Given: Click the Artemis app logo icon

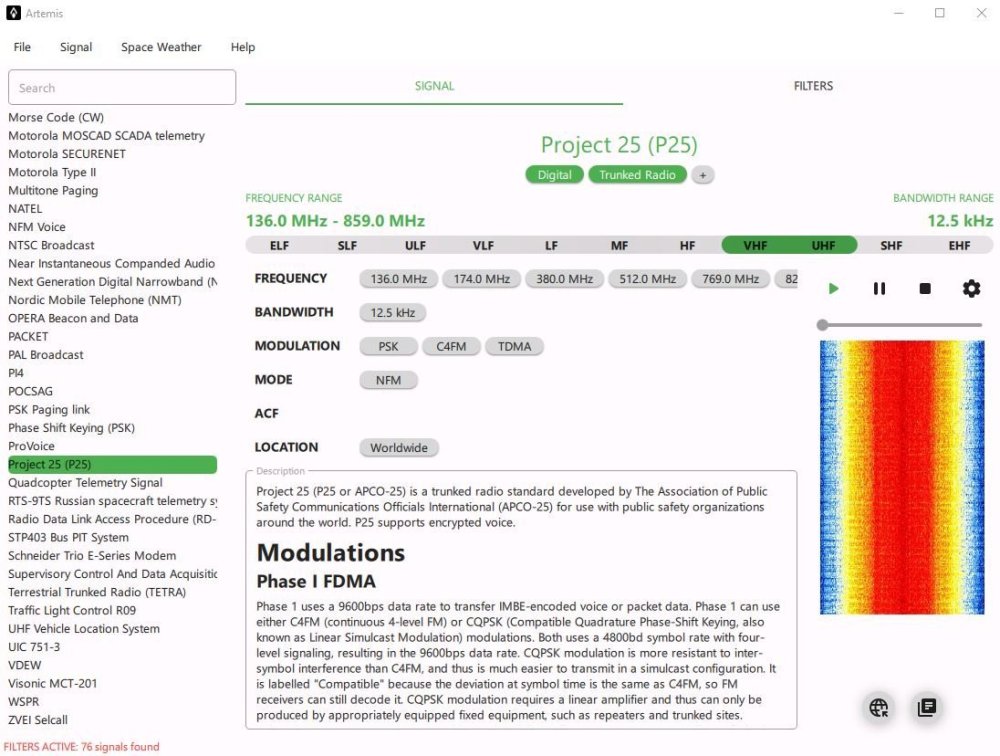Looking at the screenshot, I should [x=13, y=13].
